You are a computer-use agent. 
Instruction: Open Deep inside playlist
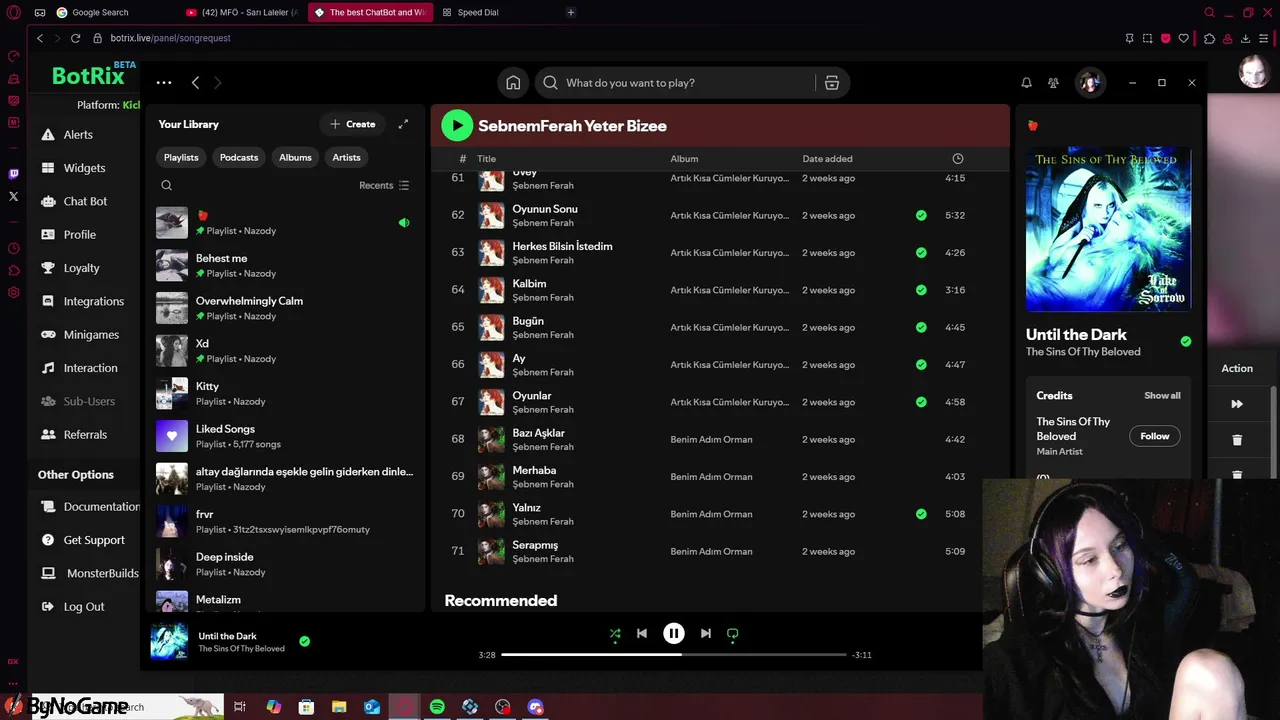pos(284,564)
